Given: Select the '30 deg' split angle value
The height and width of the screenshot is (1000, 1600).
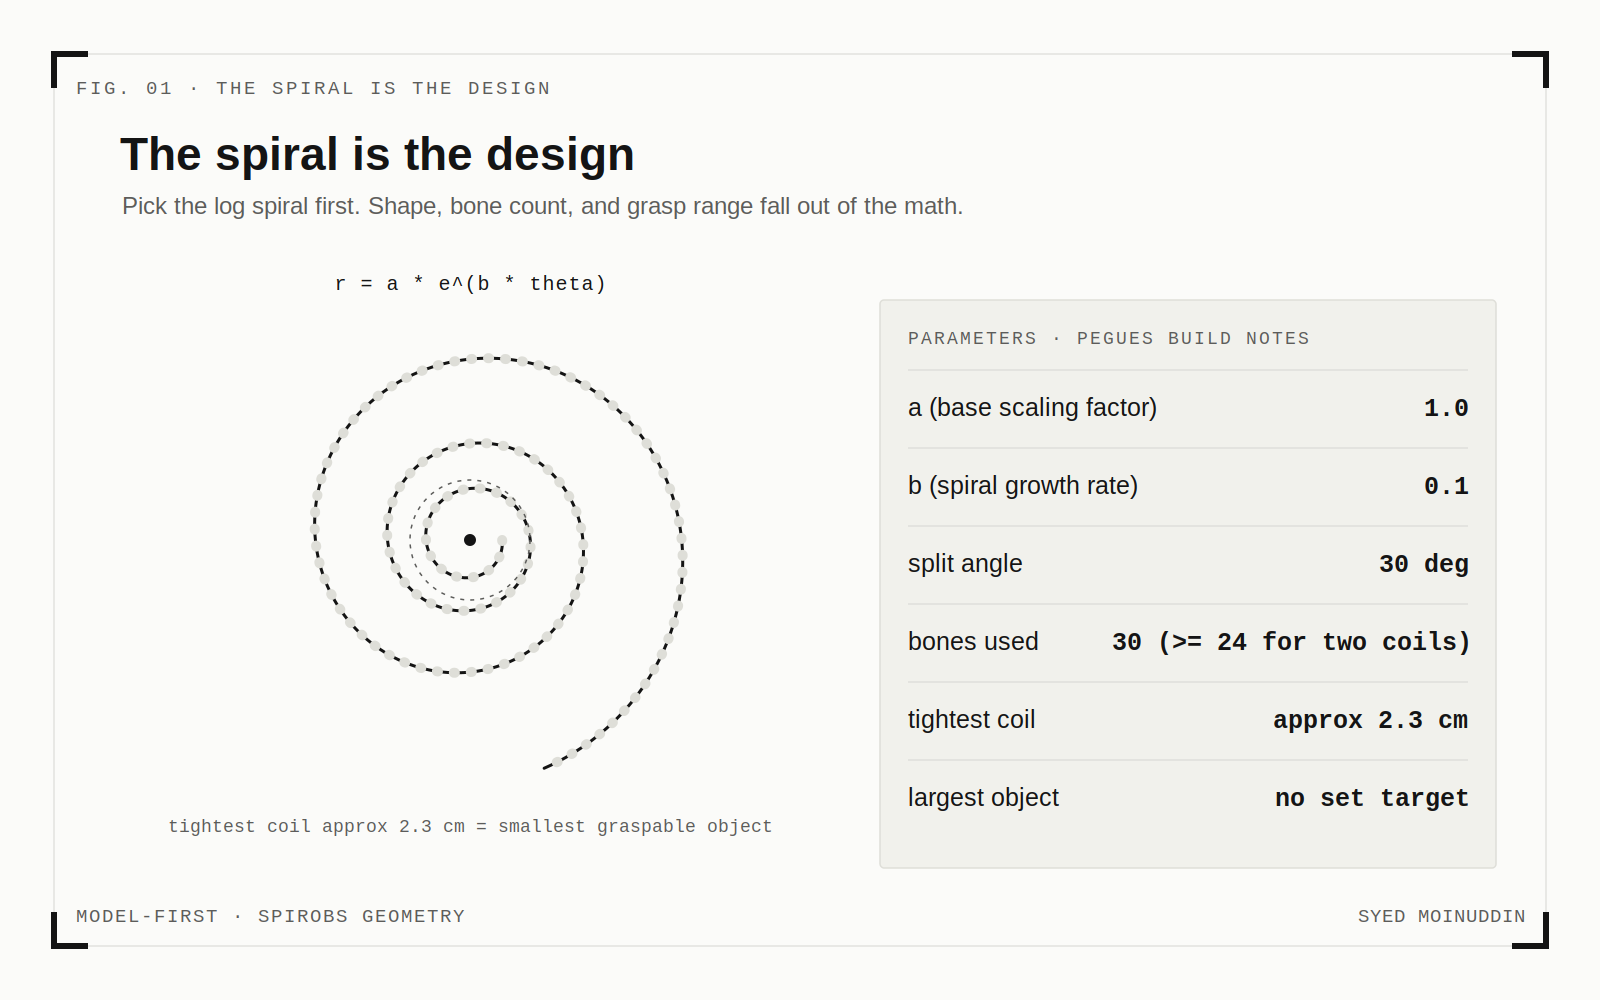Looking at the screenshot, I should pyautogui.click(x=1424, y=564).
